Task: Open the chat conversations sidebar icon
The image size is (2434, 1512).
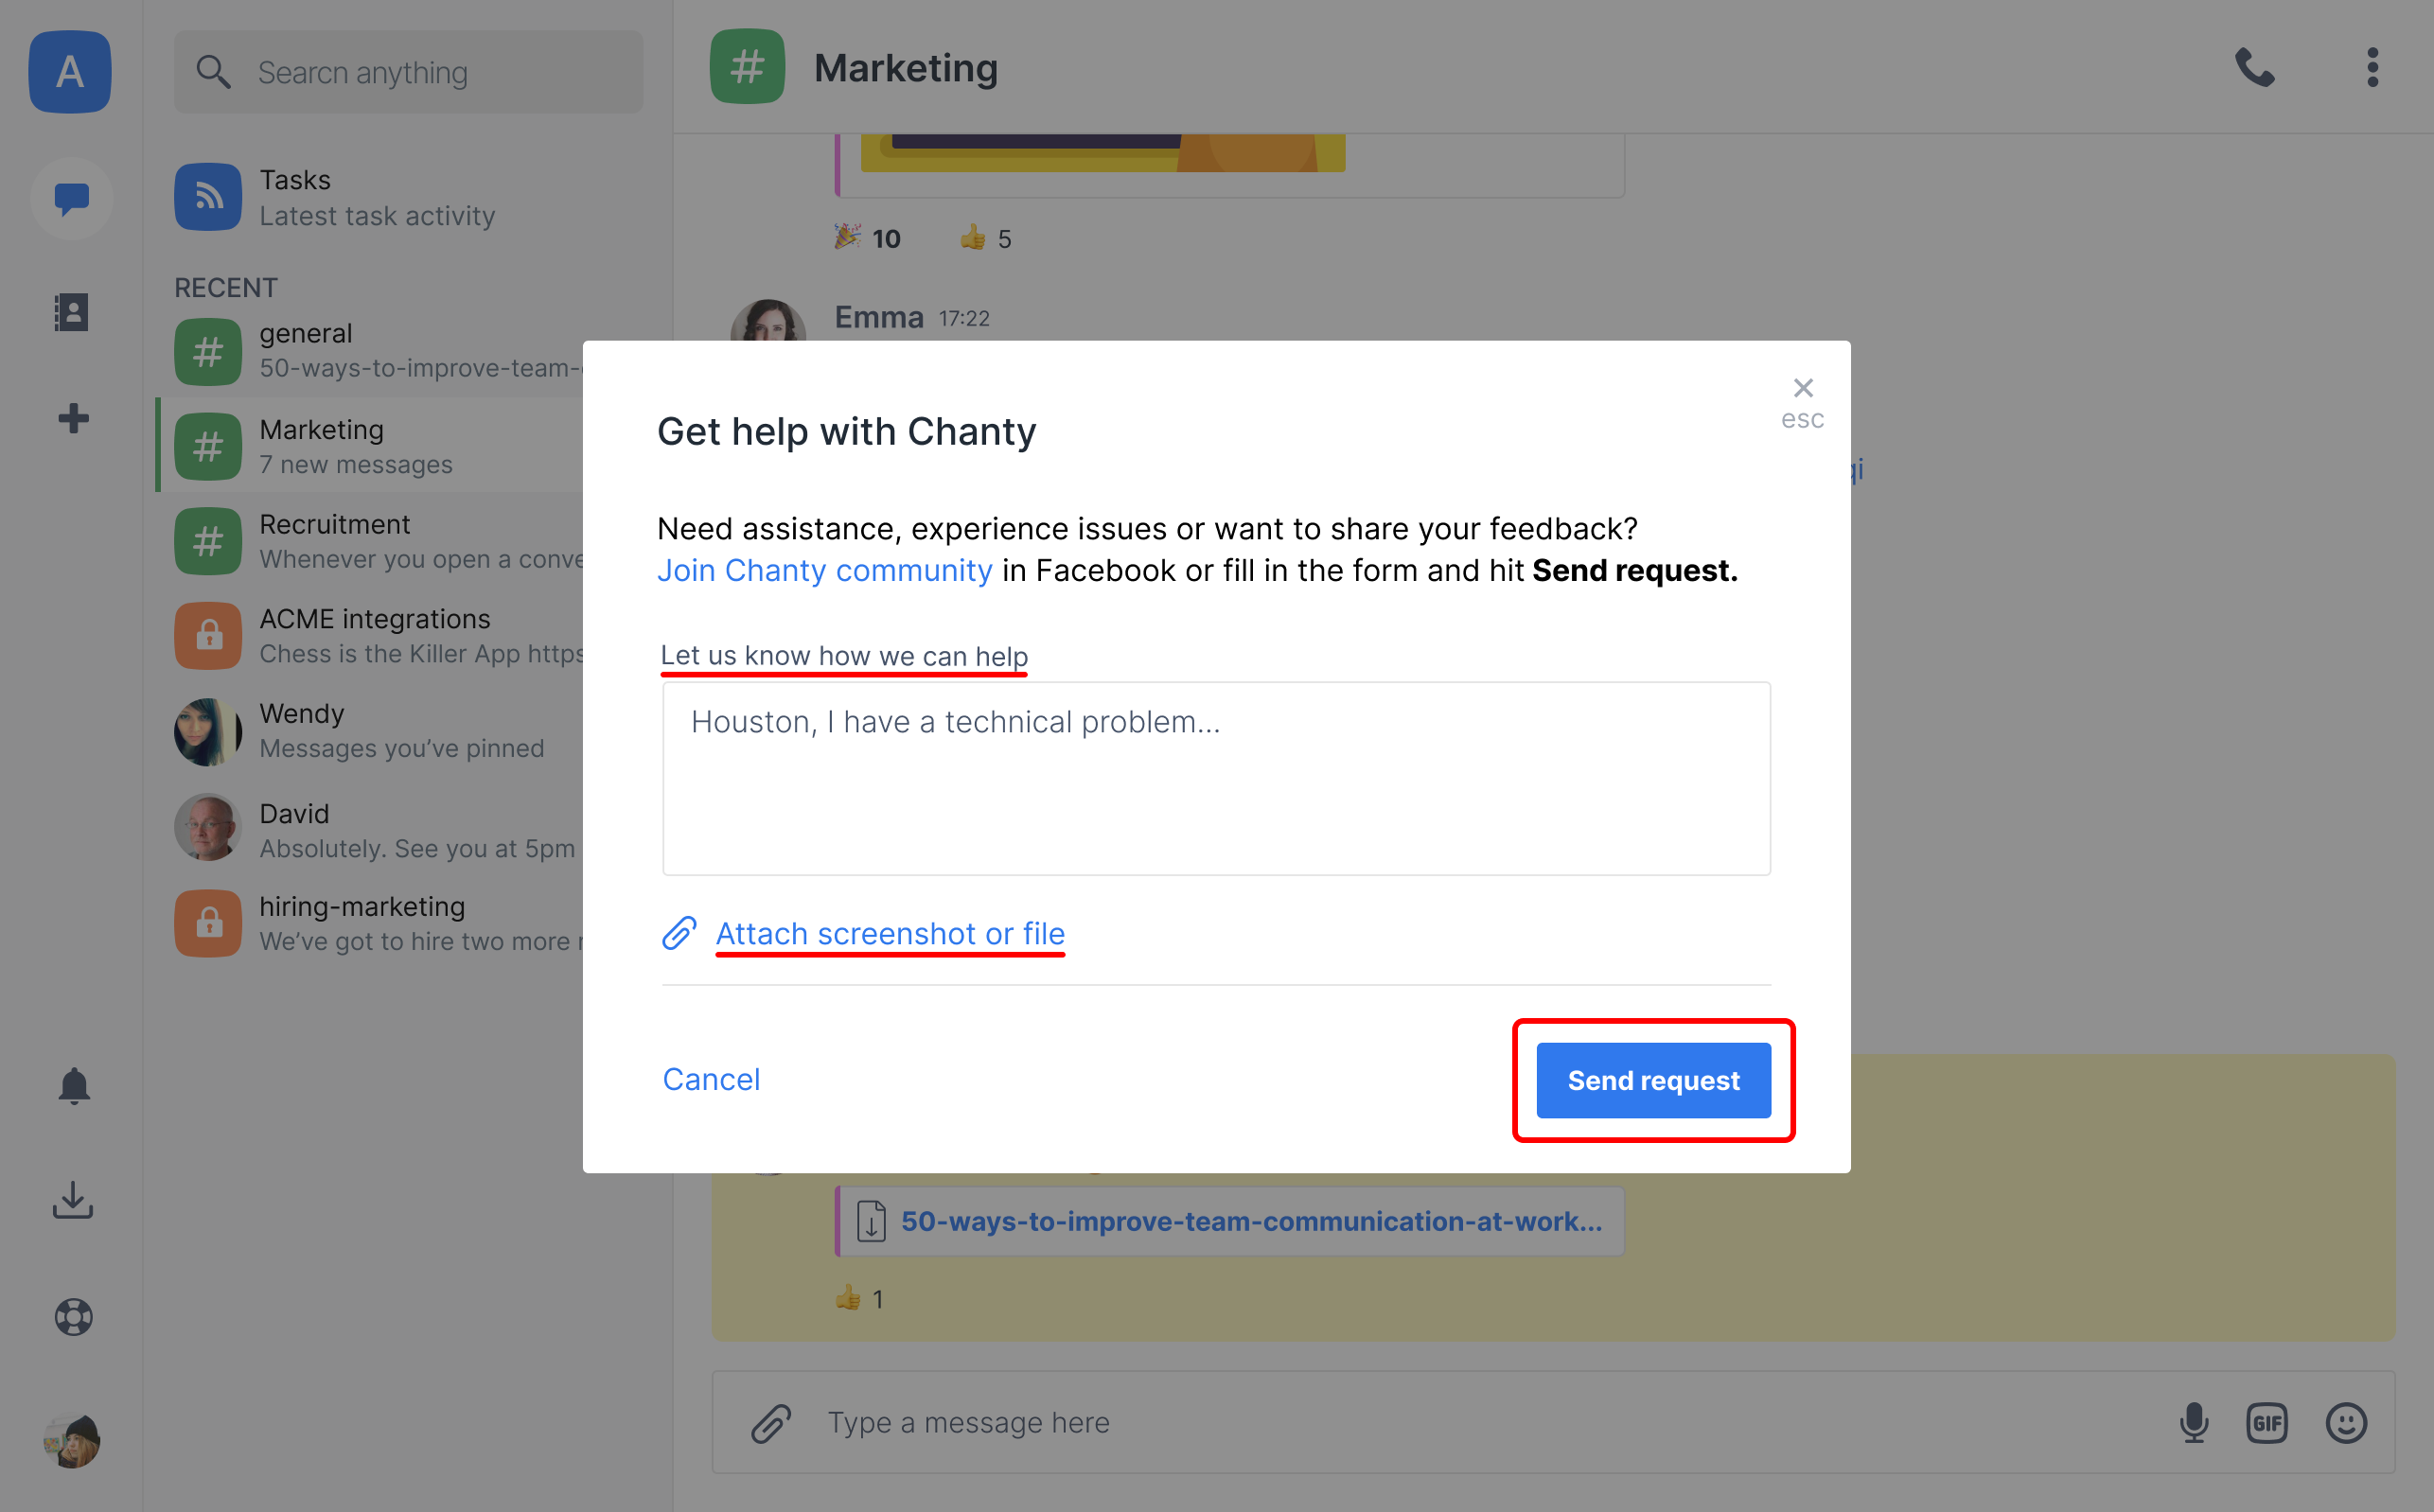Action: point(71,198)
